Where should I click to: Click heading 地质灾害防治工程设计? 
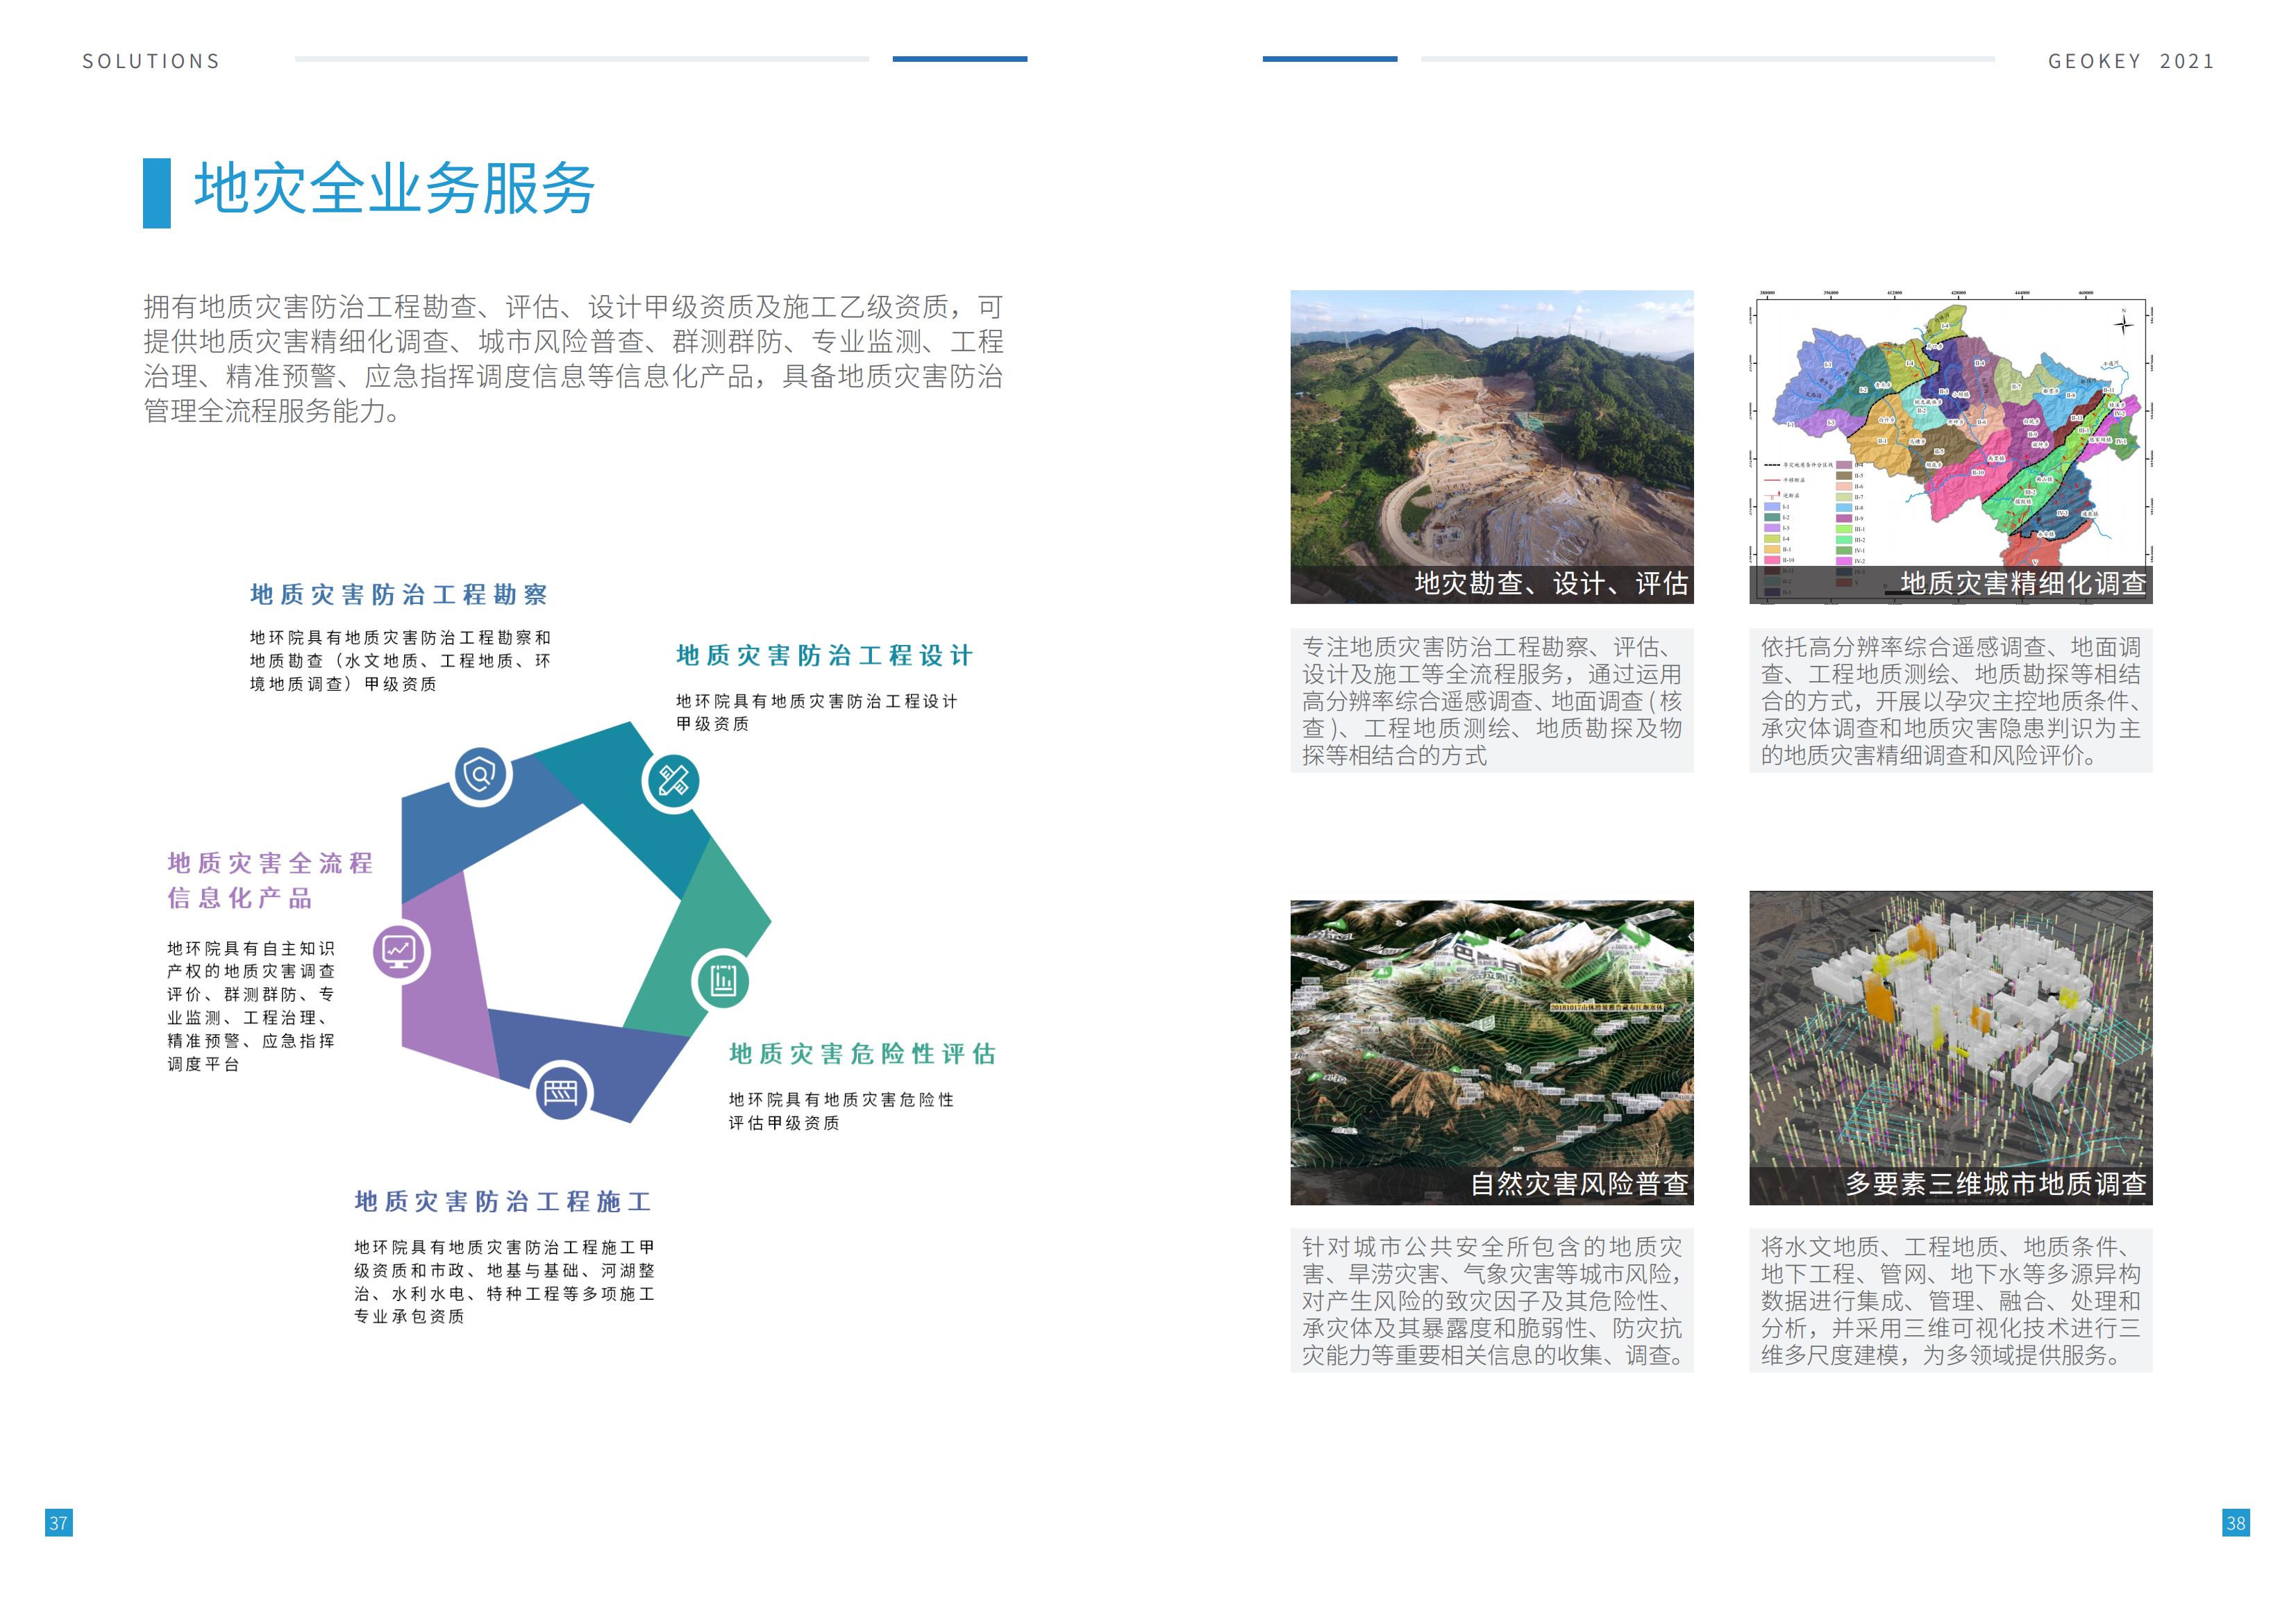click(825, 656)
